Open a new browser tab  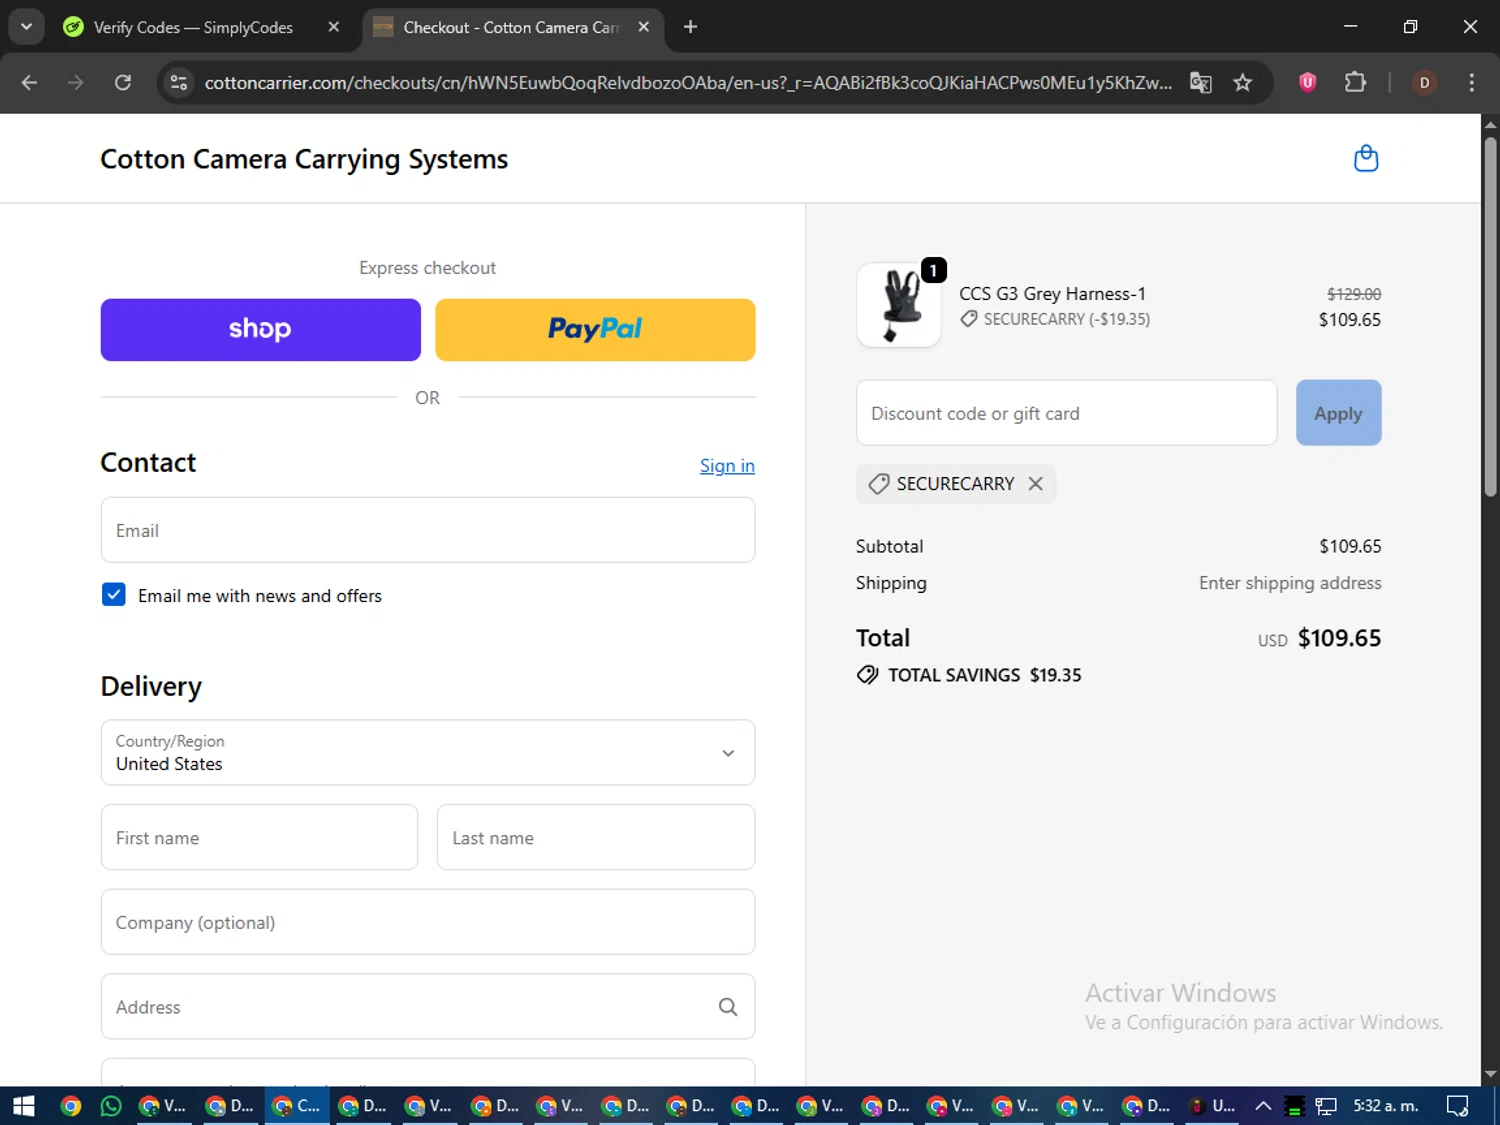pos(690,27)
